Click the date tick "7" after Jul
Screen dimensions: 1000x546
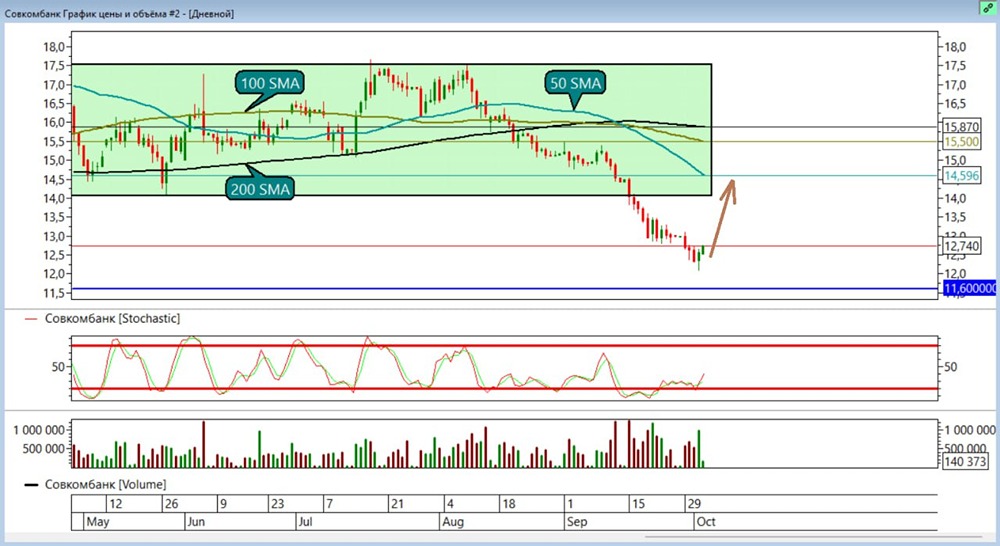[330, 504]
